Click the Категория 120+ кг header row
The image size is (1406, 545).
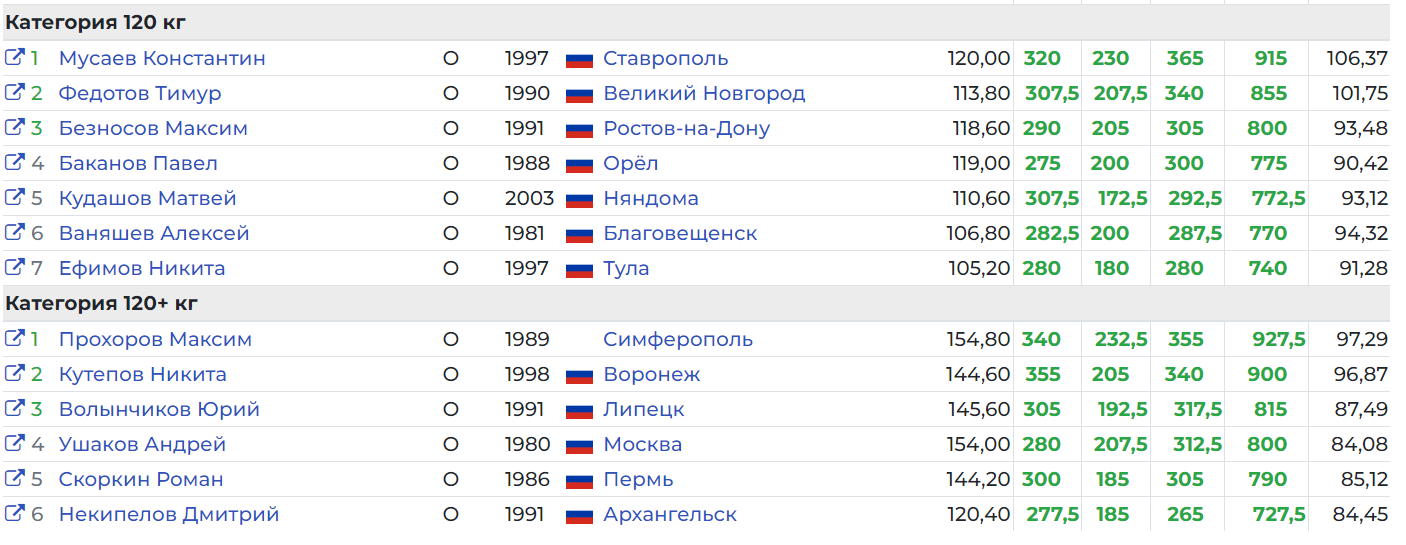pos(104,303)
